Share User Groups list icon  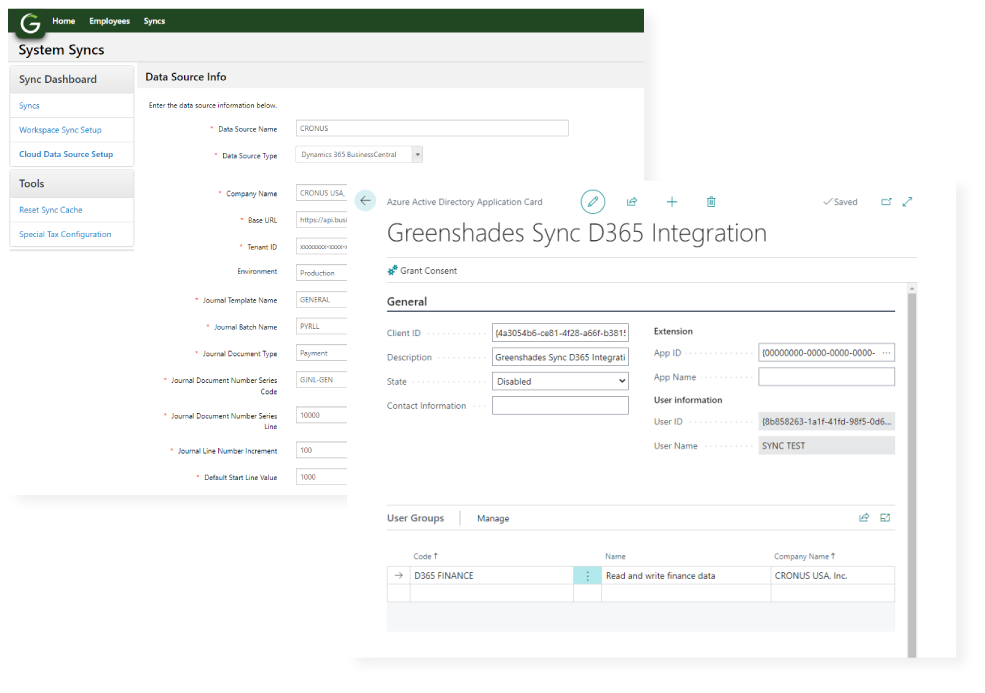864,518
